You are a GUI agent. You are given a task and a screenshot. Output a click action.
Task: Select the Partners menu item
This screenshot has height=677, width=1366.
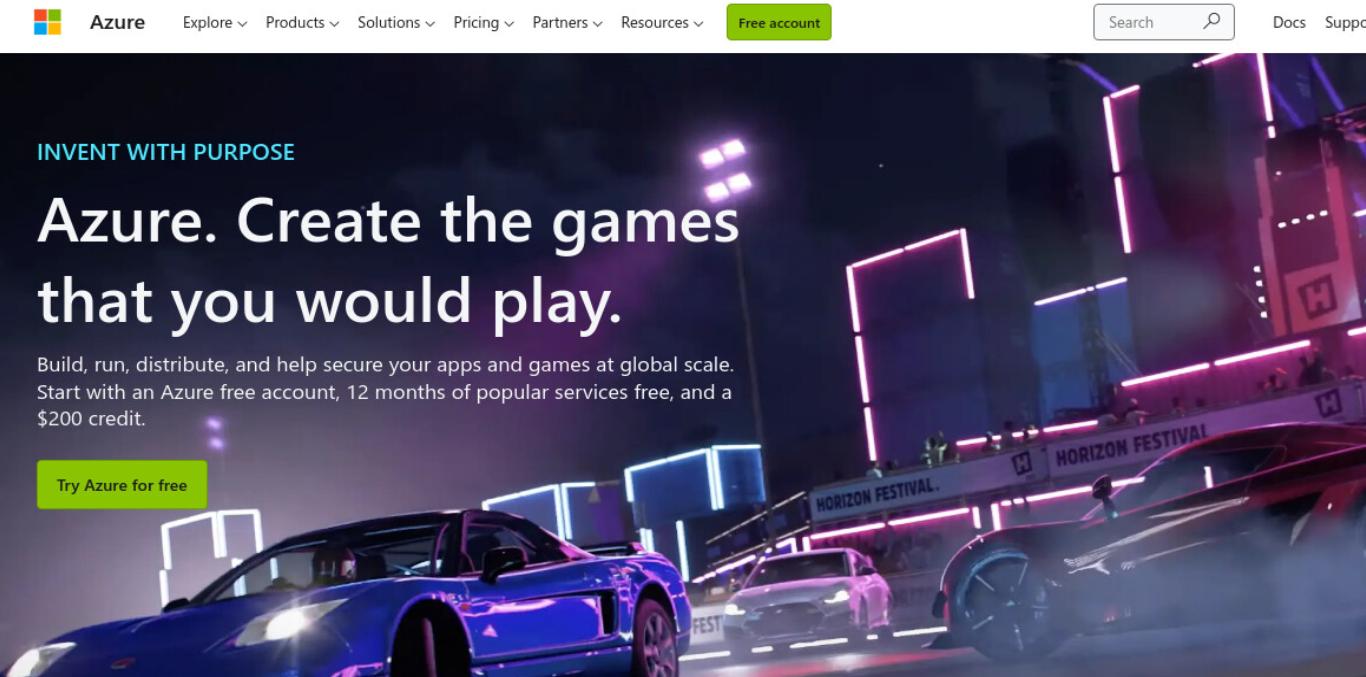click(x=567, y=22)
